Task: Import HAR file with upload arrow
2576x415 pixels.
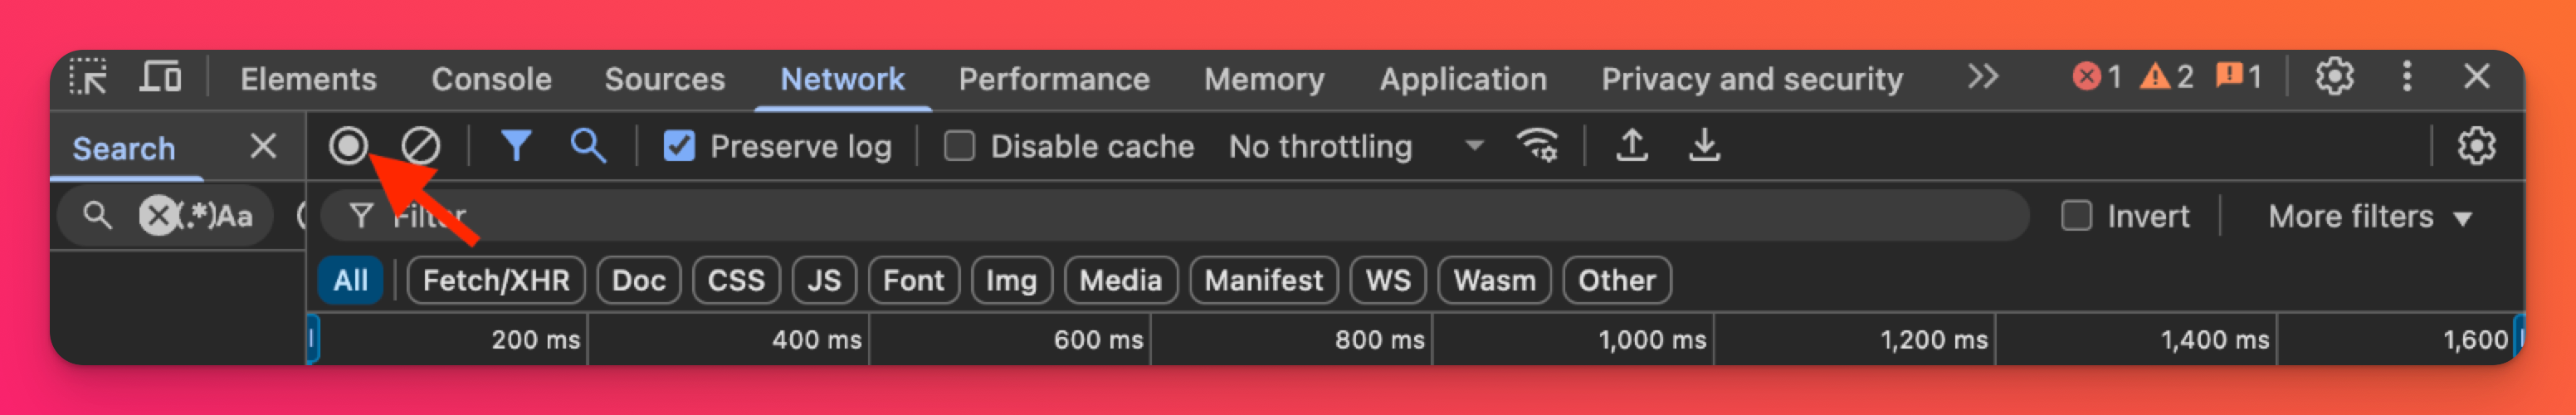Action: [x=1631, y=146]
